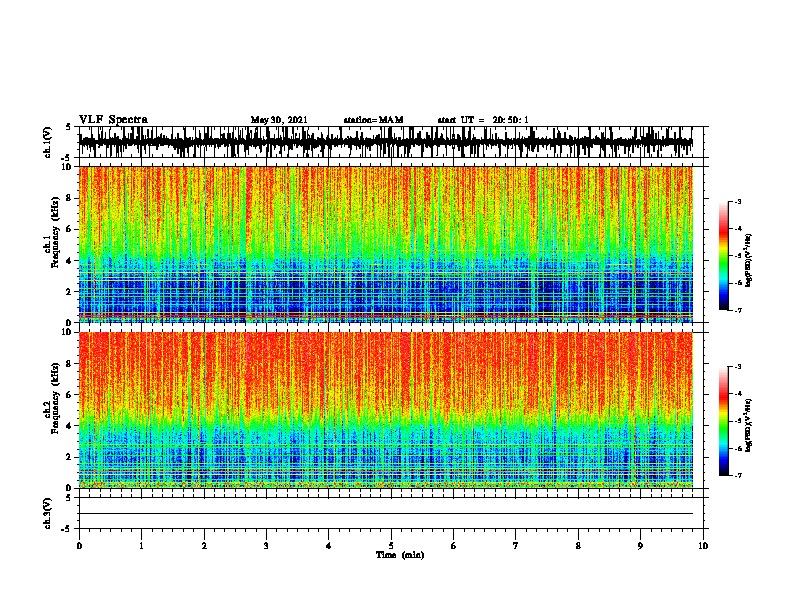Click time axis tick label "1"
This screenshot has height=612, width=792.
coord(141,546)
